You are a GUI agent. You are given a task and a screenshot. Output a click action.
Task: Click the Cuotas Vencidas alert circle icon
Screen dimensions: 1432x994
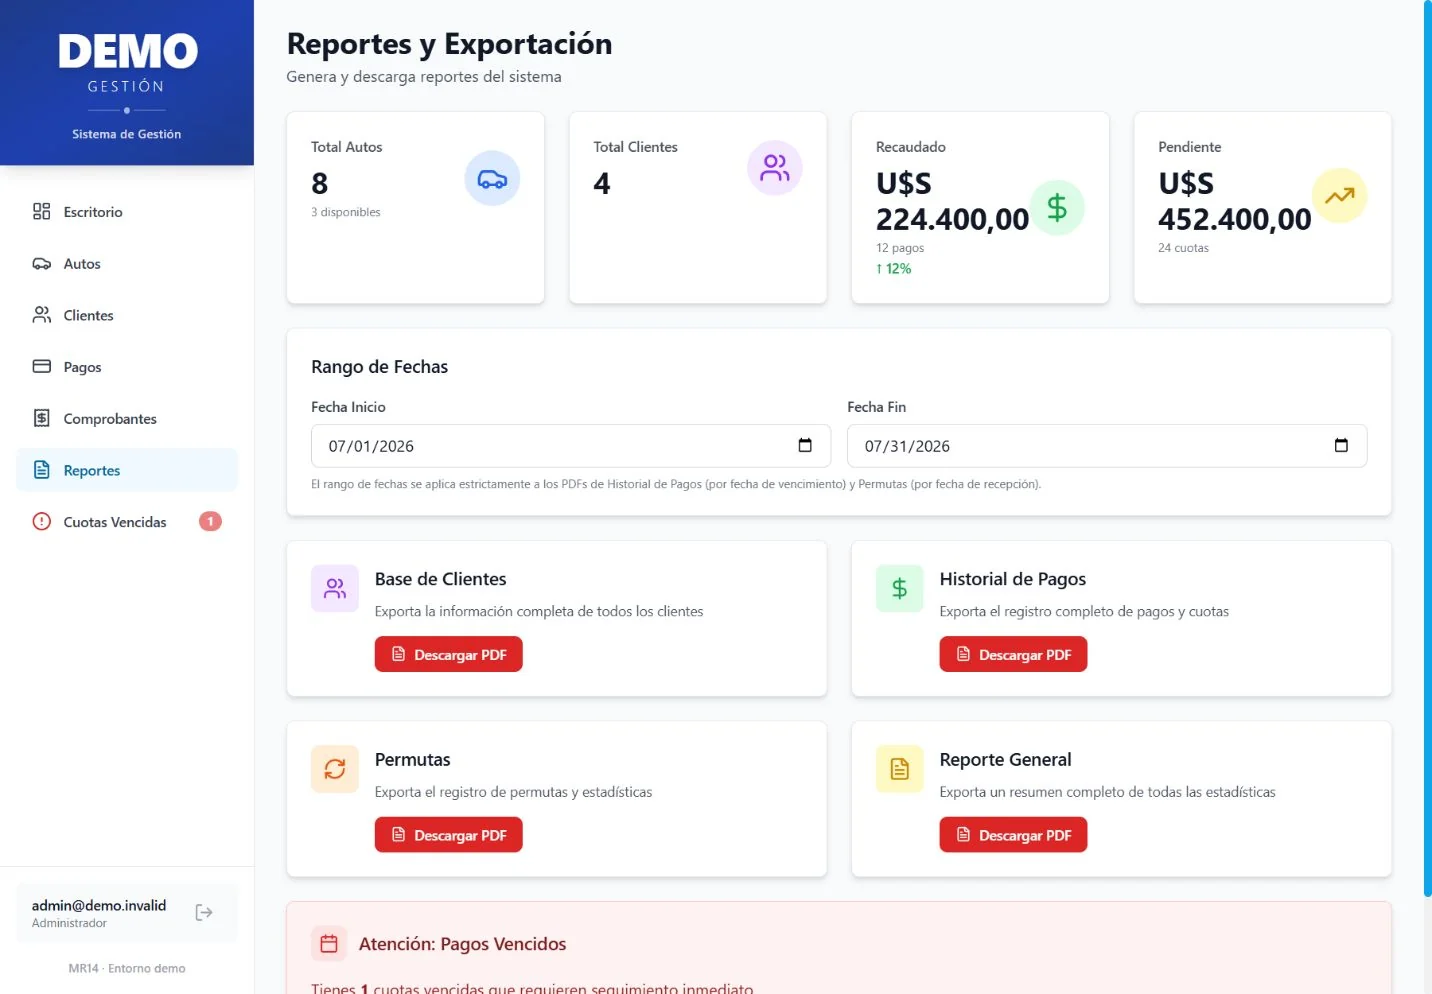(x=41, y=521)
